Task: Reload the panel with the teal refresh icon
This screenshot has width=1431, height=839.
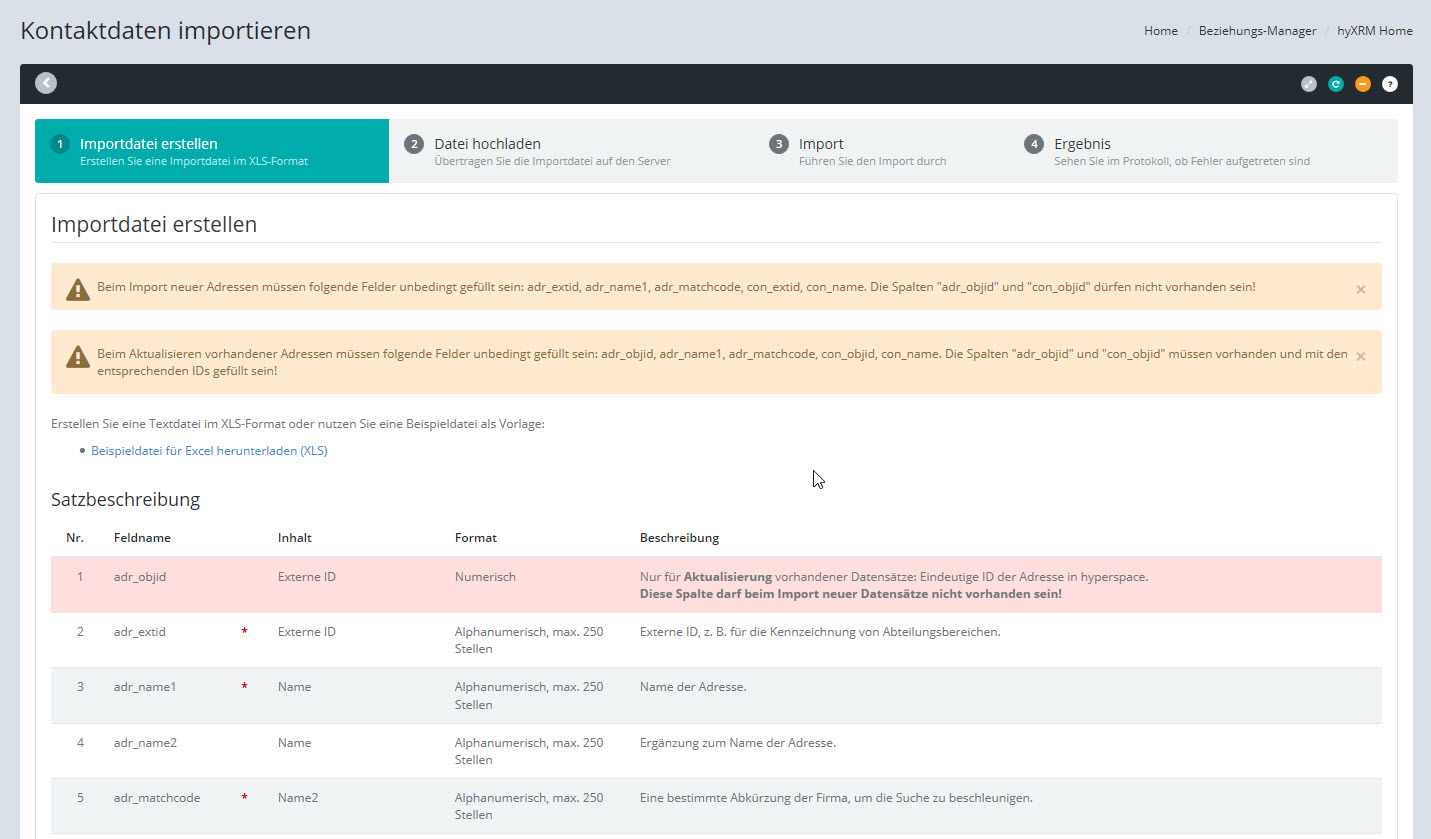Action: (x=1336, y=84)
